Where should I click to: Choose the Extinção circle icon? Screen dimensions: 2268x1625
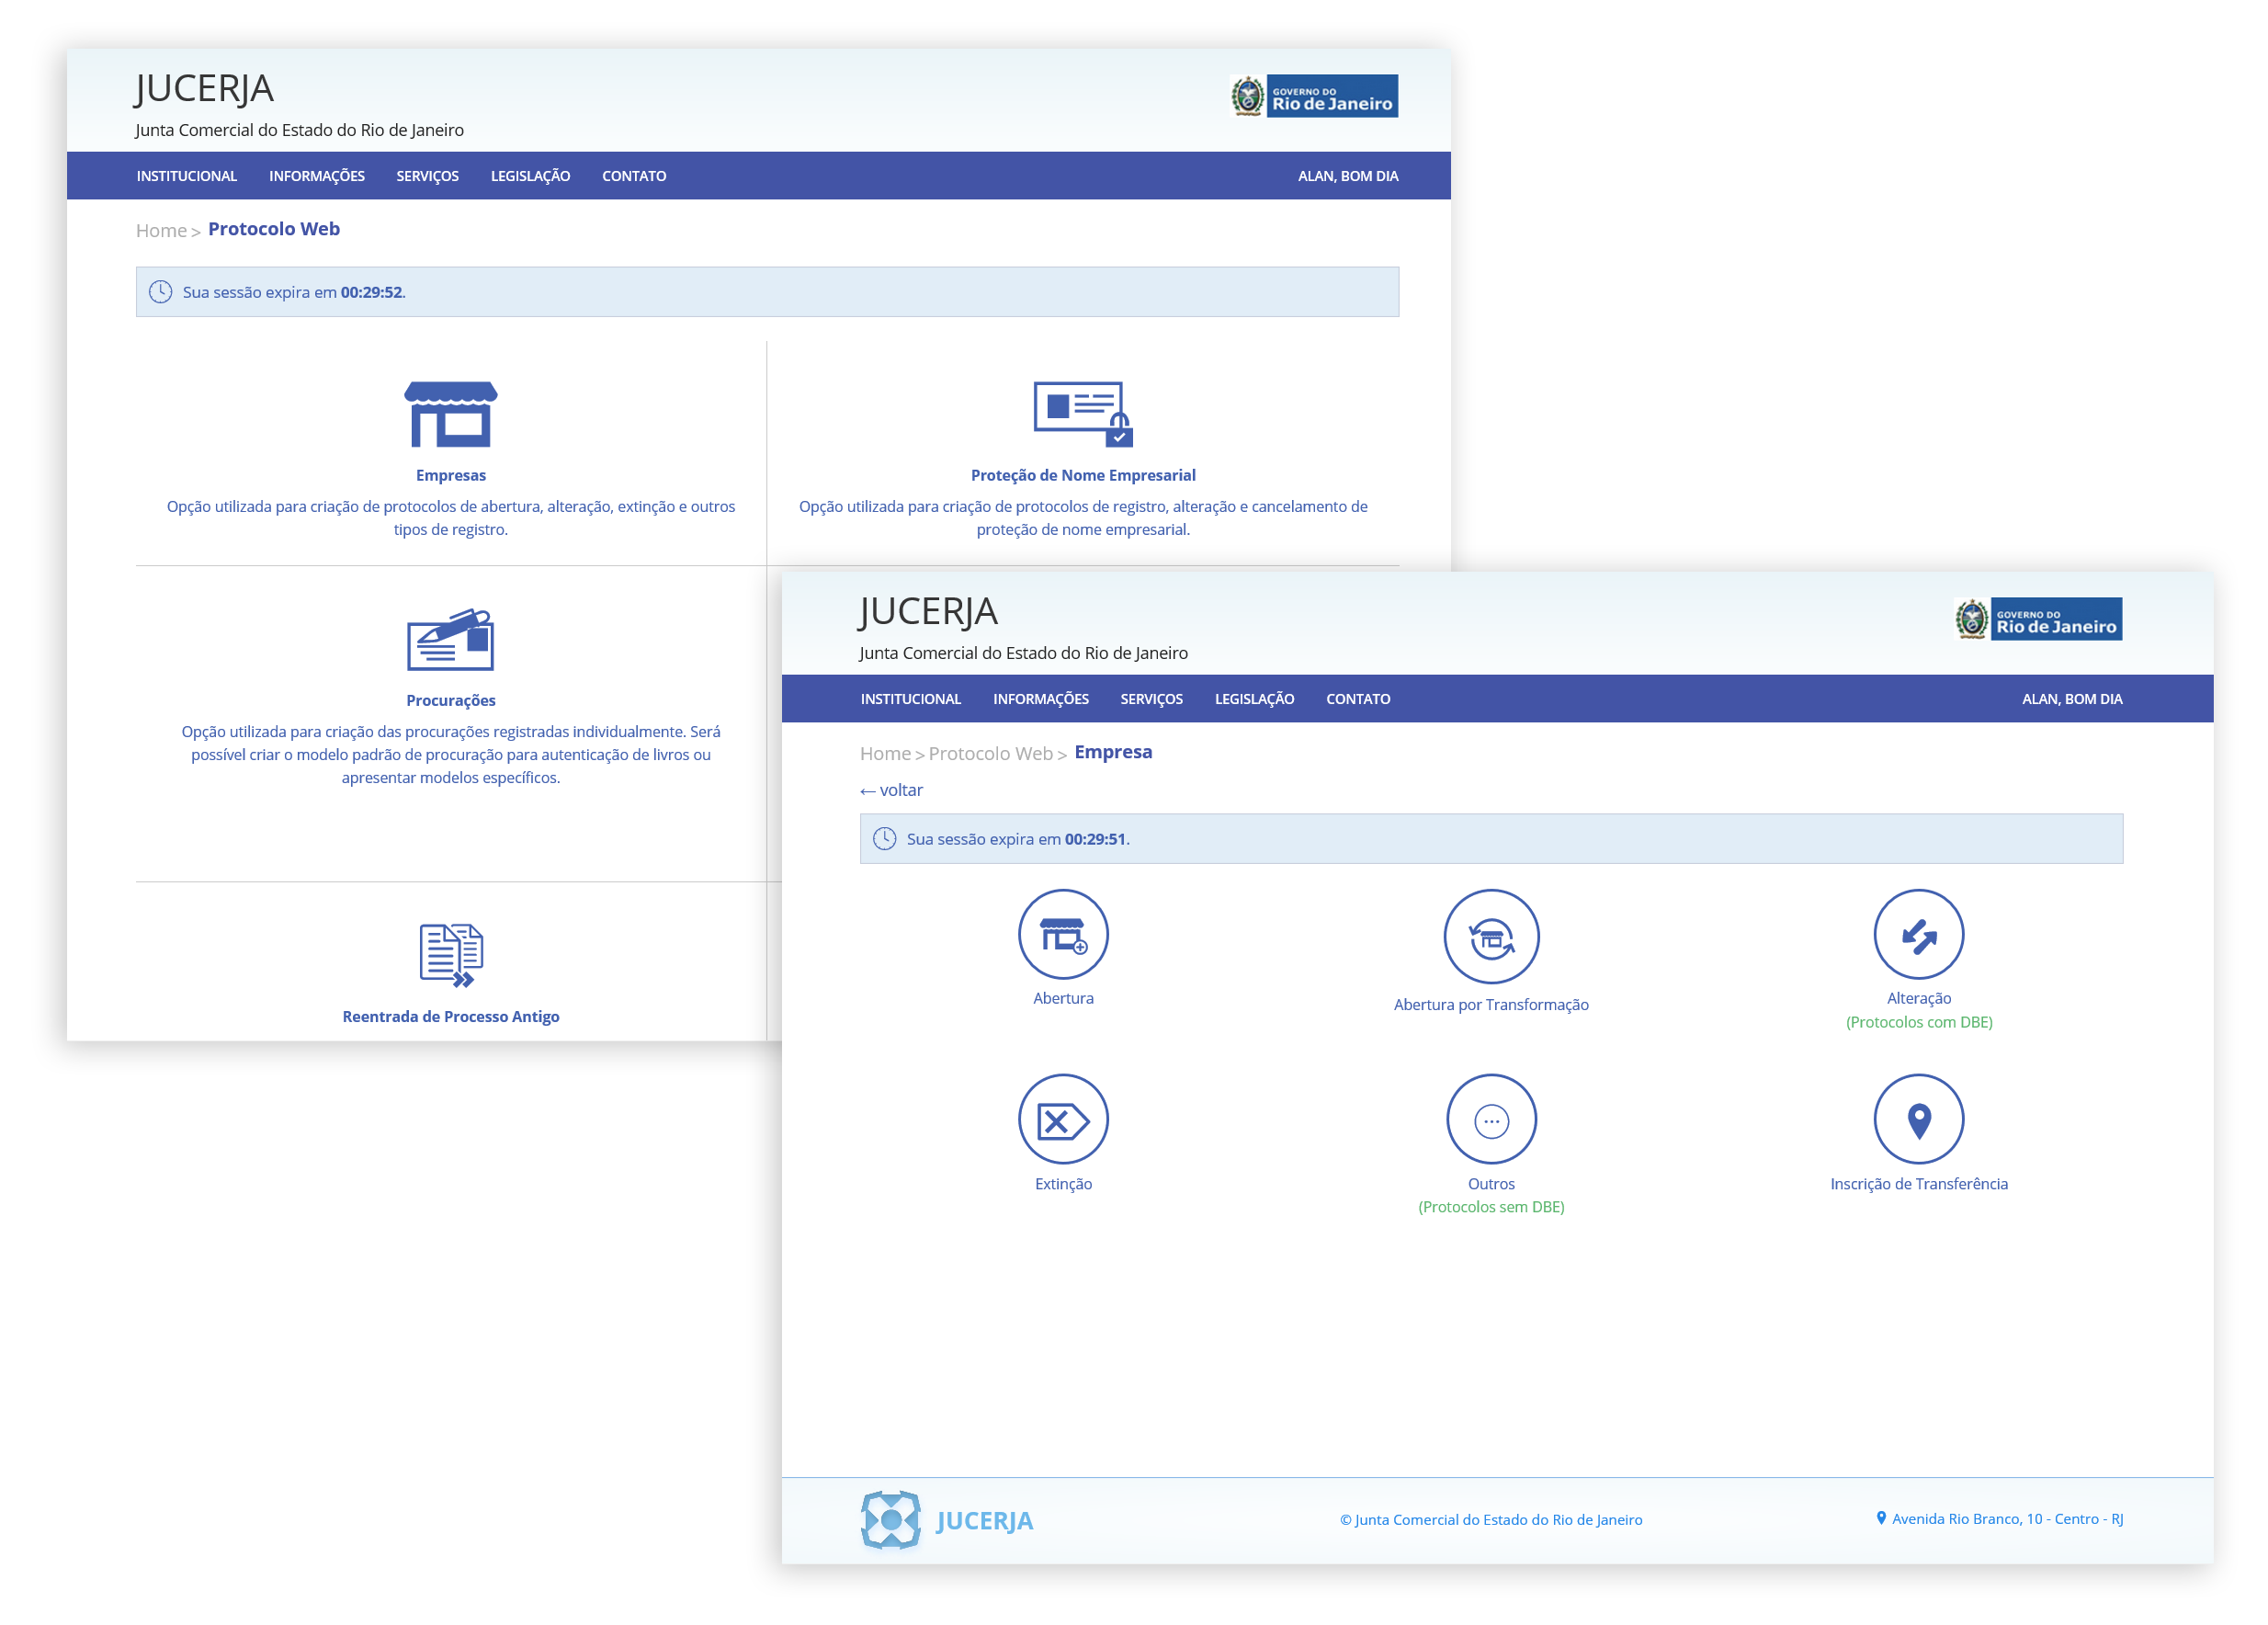point(1063,1119)
